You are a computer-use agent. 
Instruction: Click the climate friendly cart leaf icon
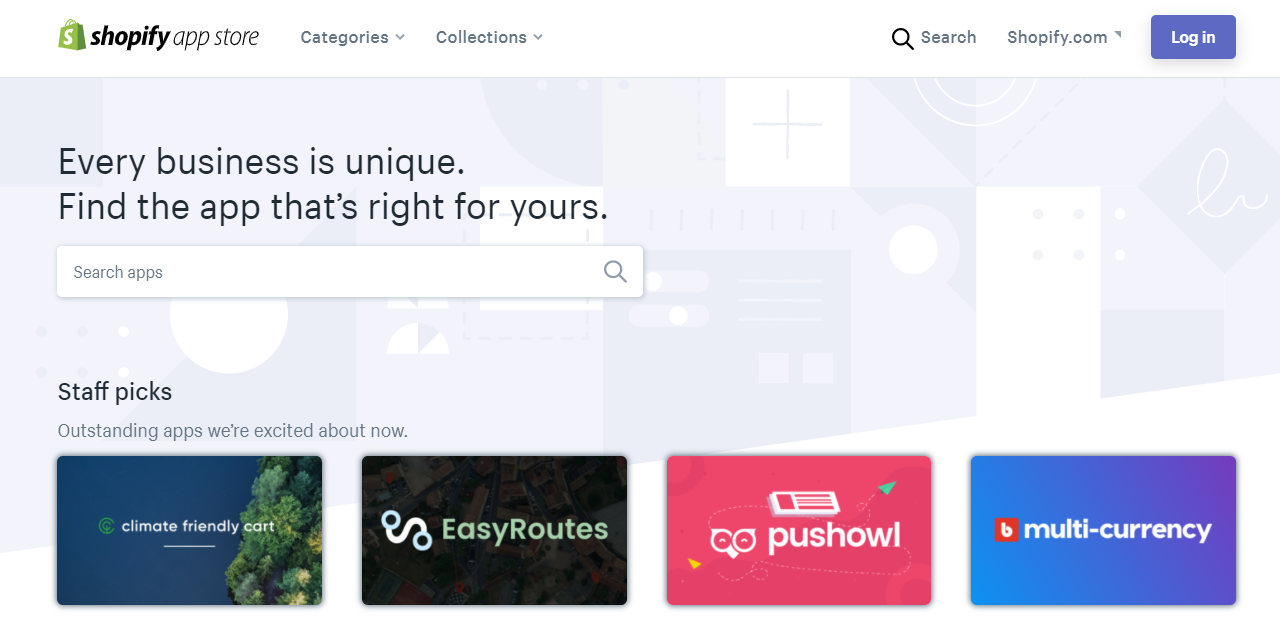coord(106,526)
